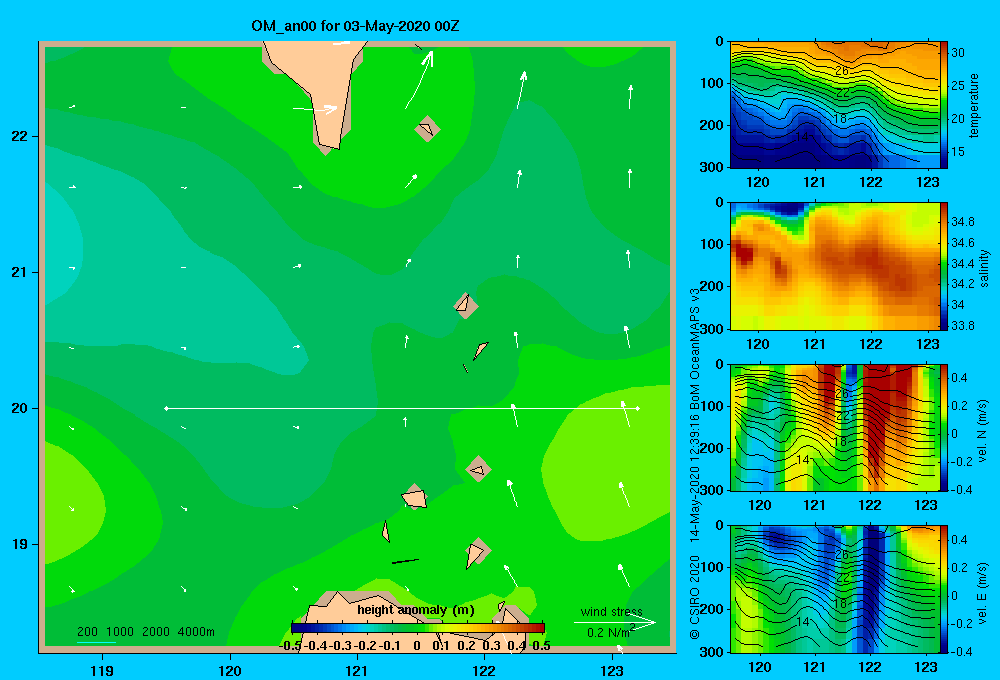Image resolution: width=1000 pixels, height=680 pixels.
Task: Click the wind arrow over Taiwan's southern tip
Action: click(315, 109)
